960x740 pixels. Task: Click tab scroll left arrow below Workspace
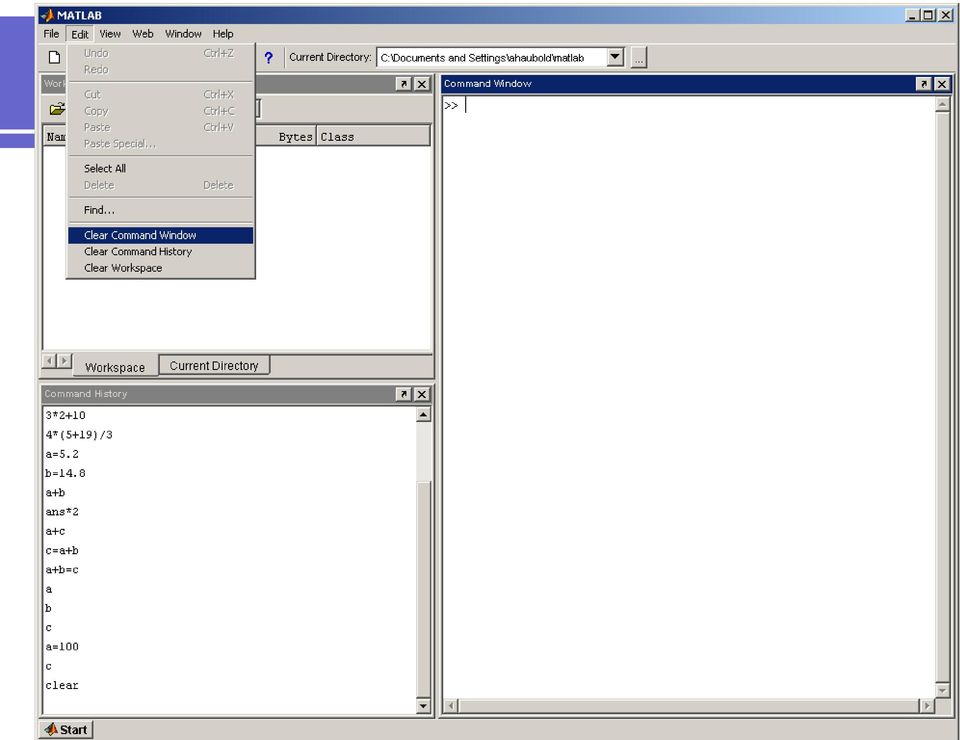coord(50,361)
